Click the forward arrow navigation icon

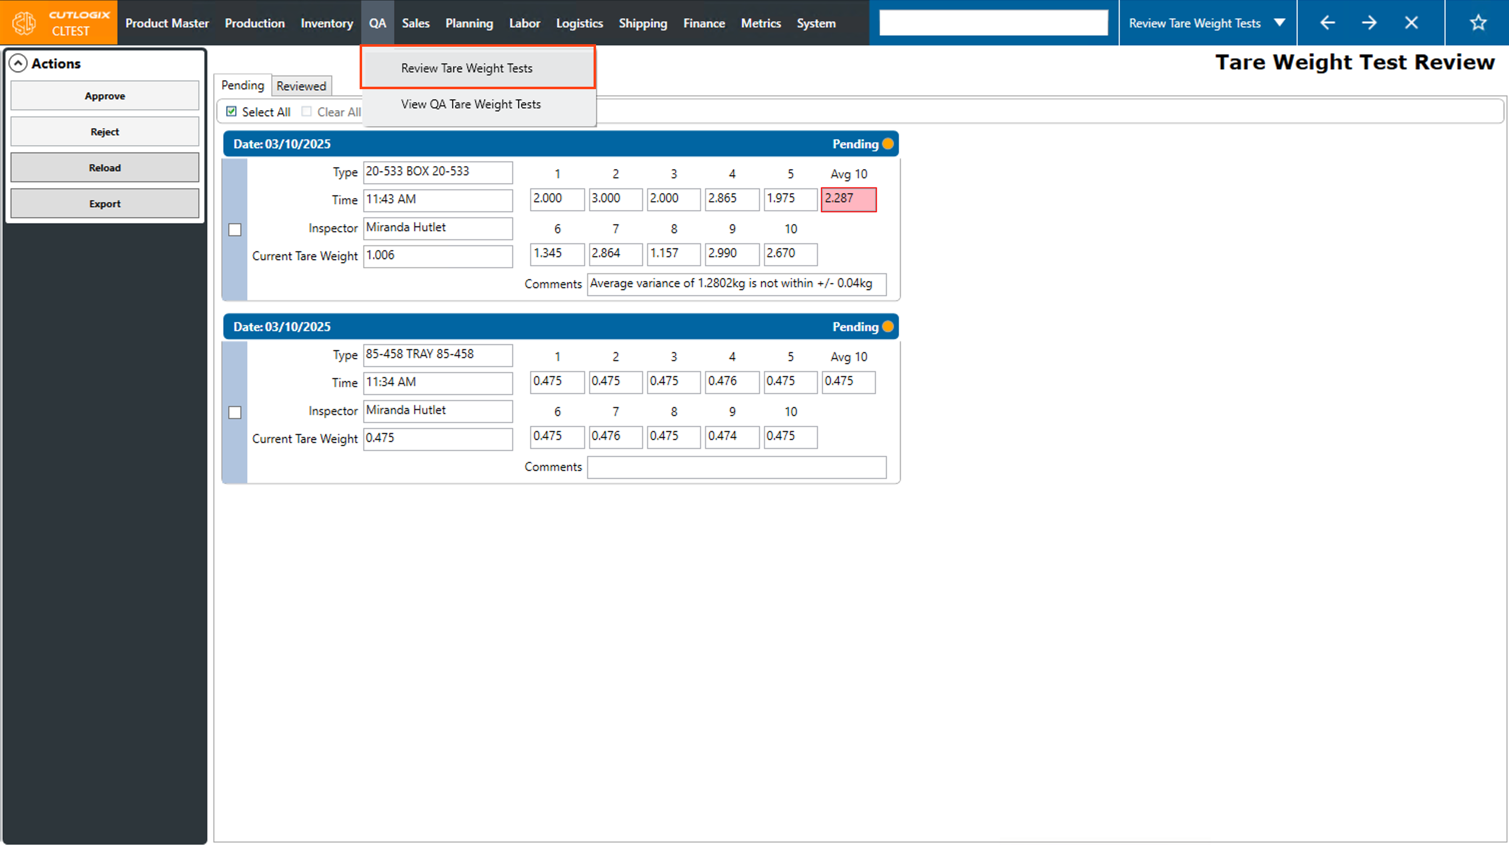[1369, 22]
